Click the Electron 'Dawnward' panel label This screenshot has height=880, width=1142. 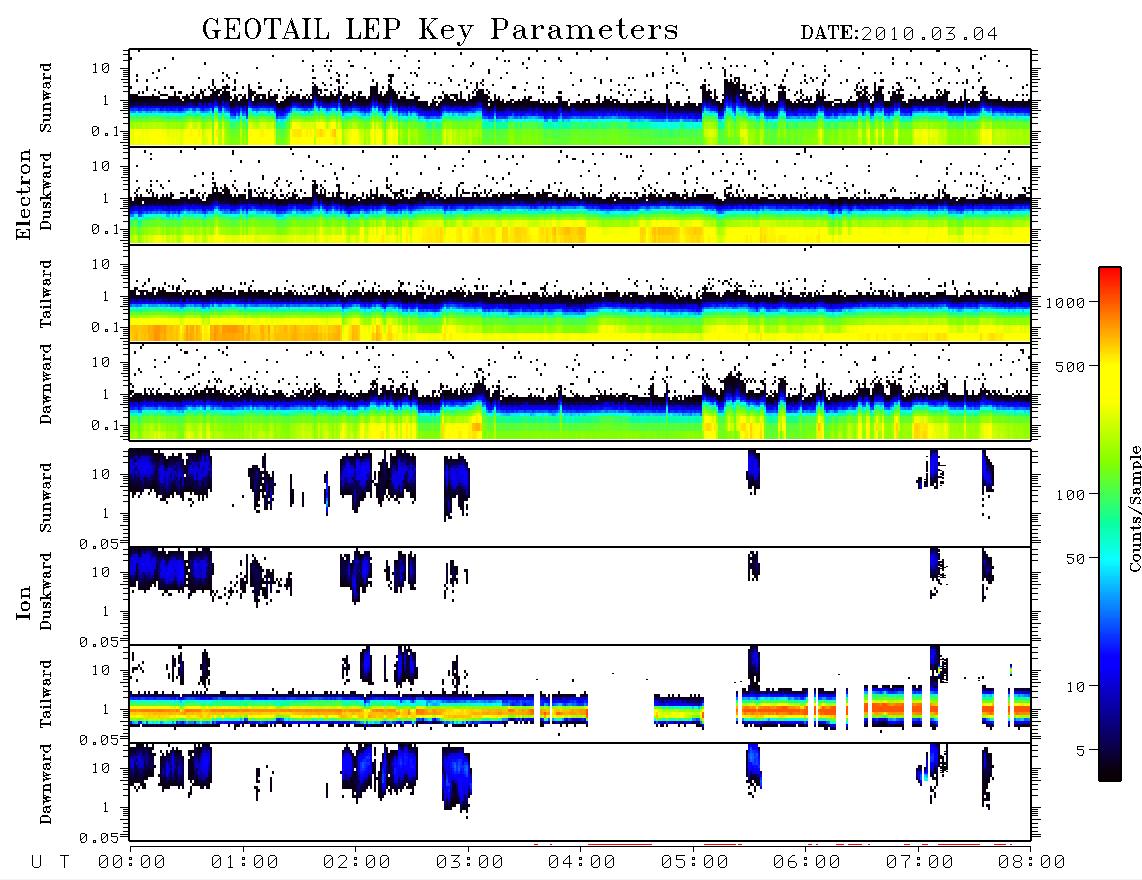(46, 384)
